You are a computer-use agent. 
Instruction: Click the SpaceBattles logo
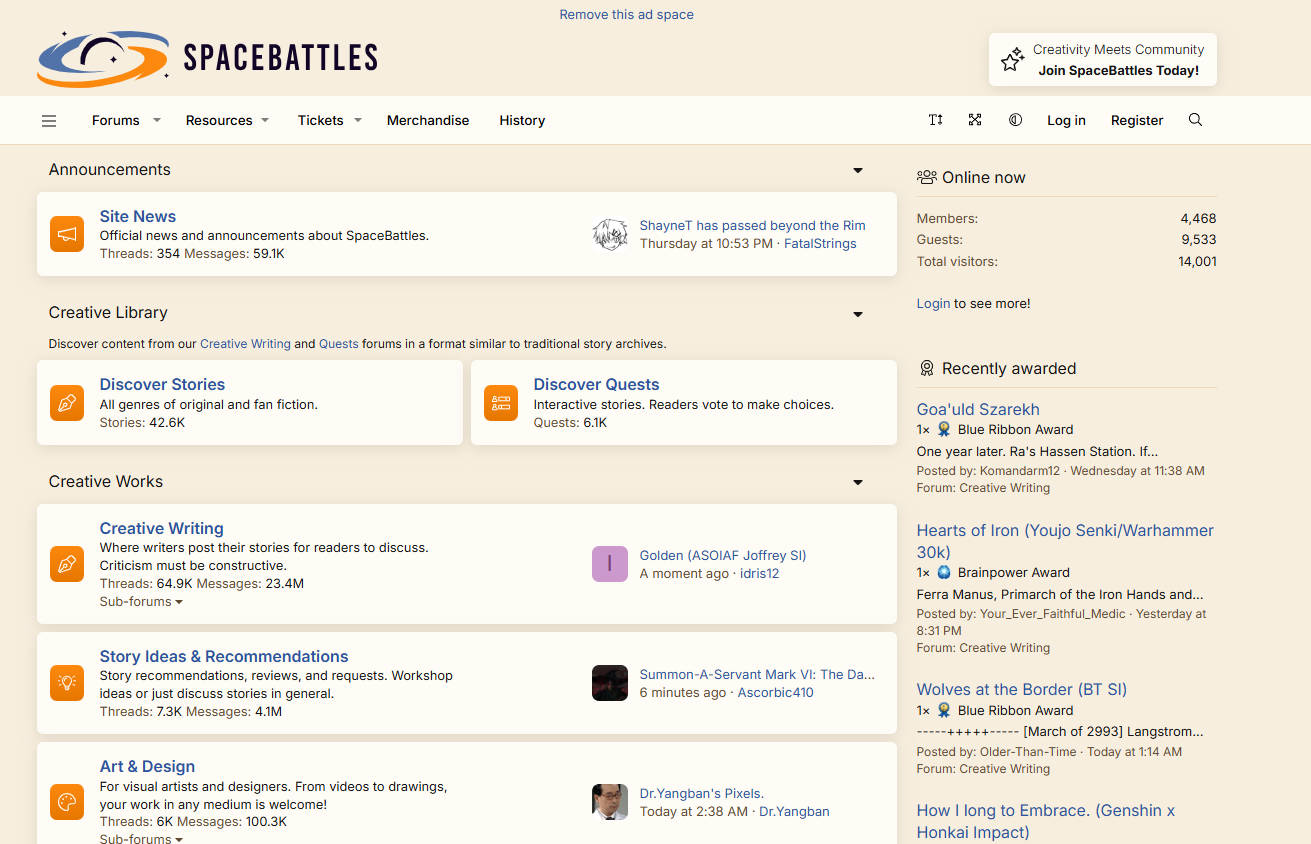point(207,58)
